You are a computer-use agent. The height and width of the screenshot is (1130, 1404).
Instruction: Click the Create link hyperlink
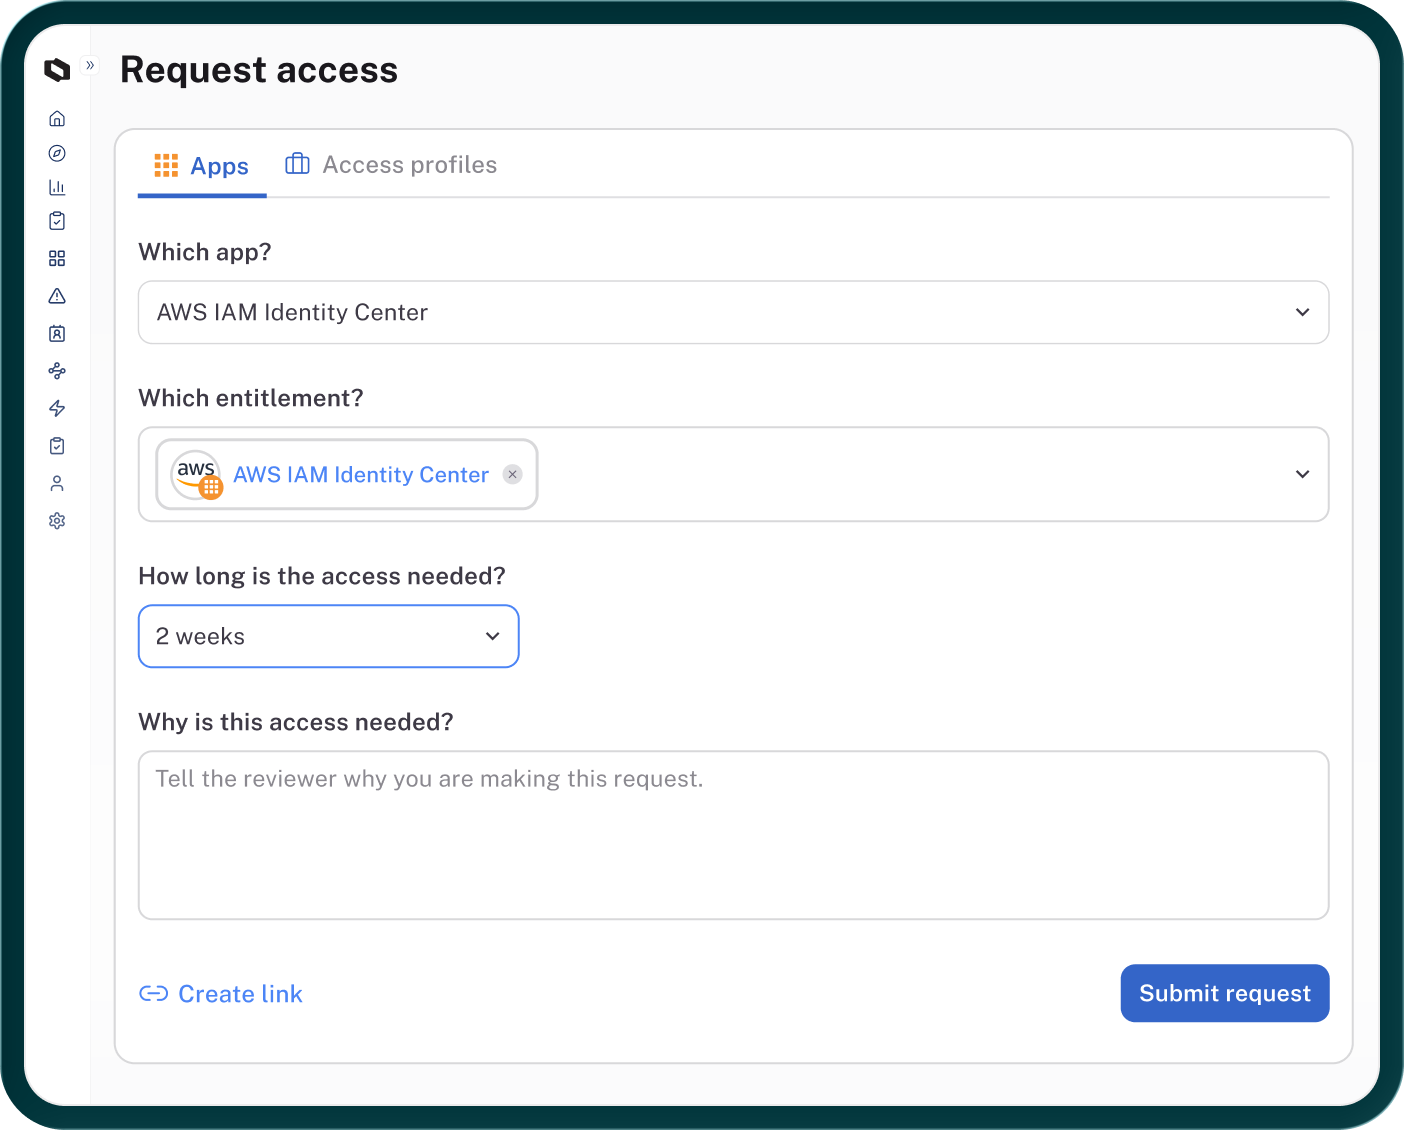(x=221, y=994)
